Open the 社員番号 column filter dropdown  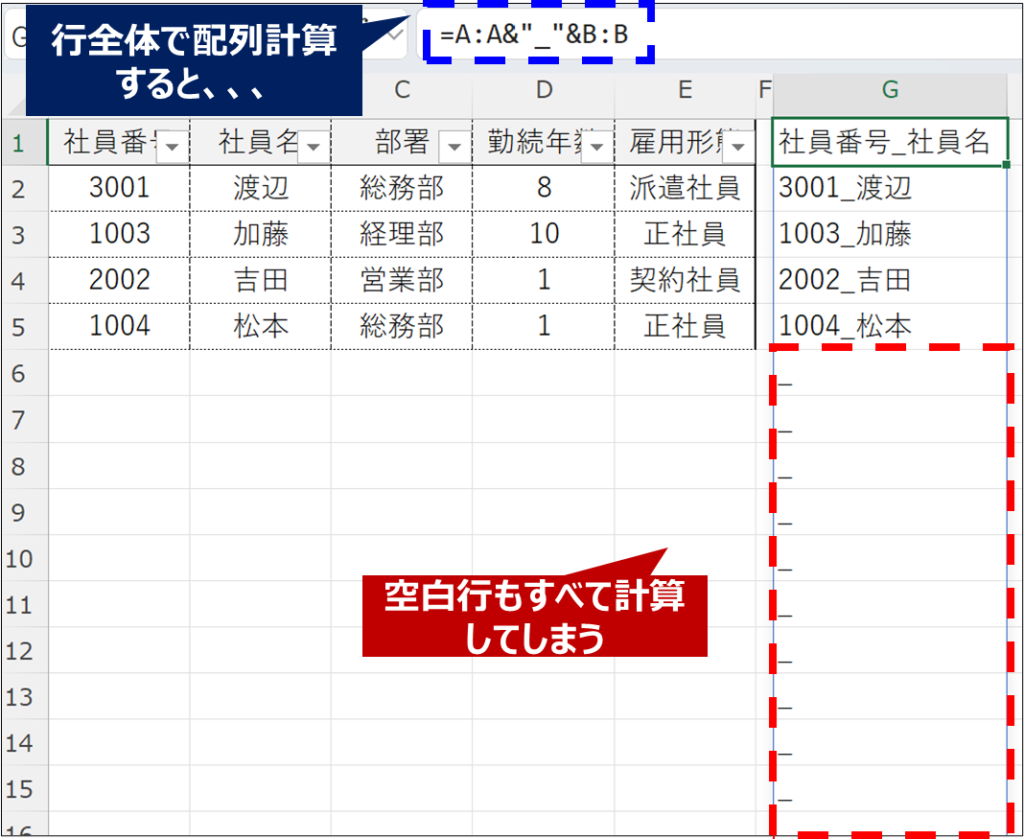(x=173, y=147)
